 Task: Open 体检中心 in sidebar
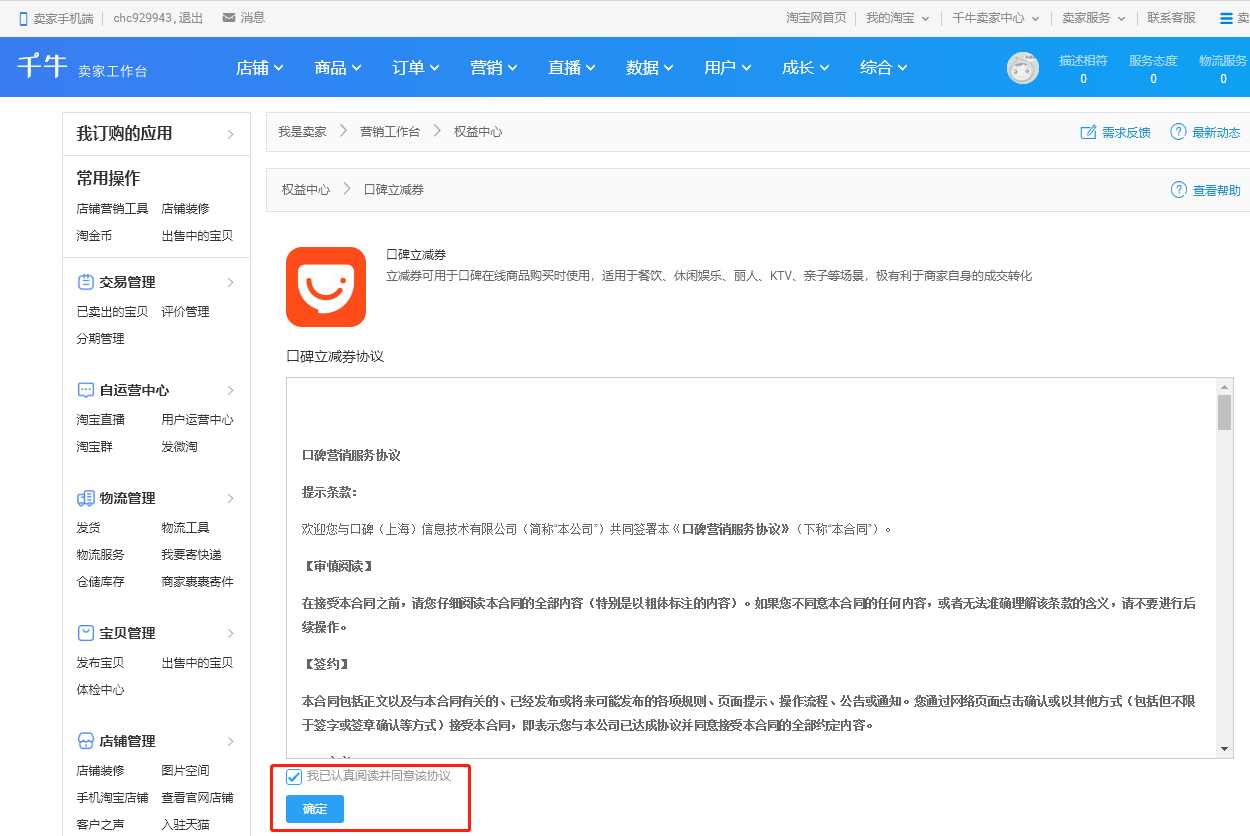pos(100,690)
